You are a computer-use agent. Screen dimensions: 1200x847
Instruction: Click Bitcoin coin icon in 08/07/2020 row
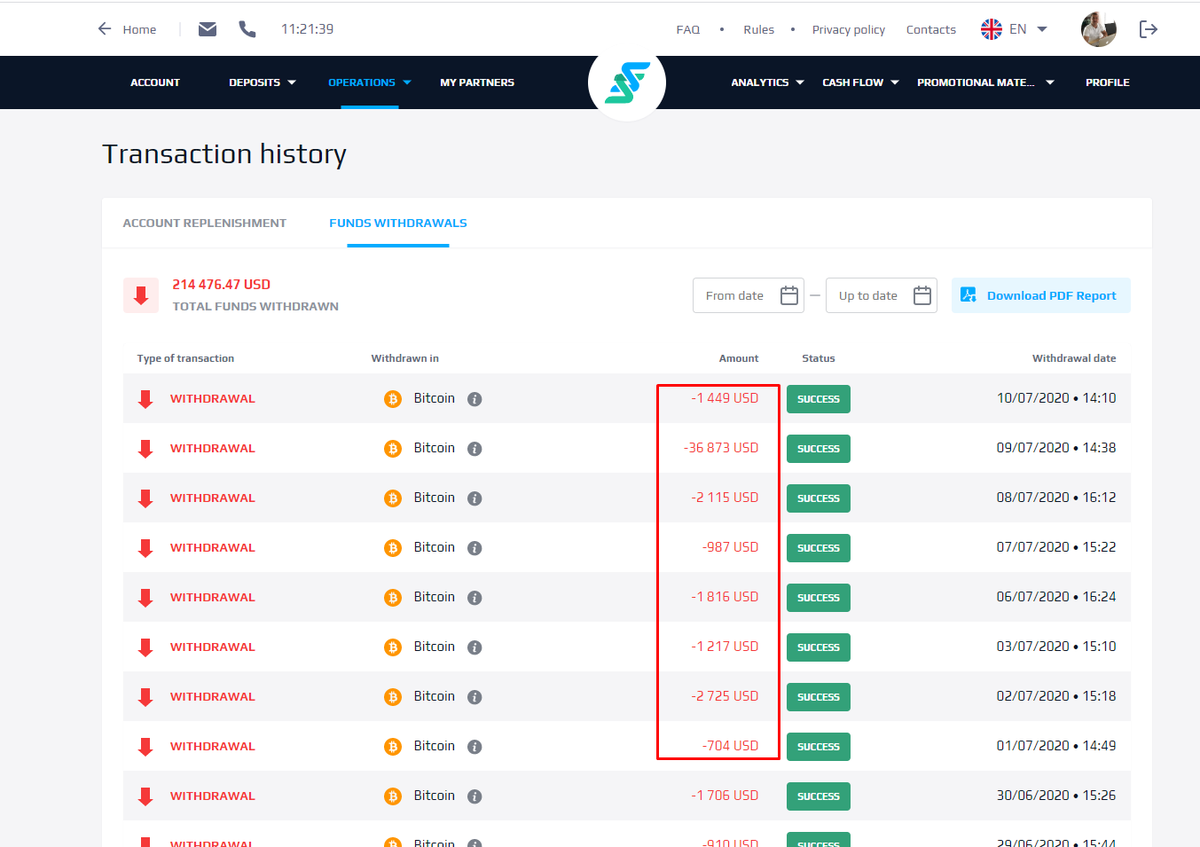pyautogui.click(x=393, y=498)
